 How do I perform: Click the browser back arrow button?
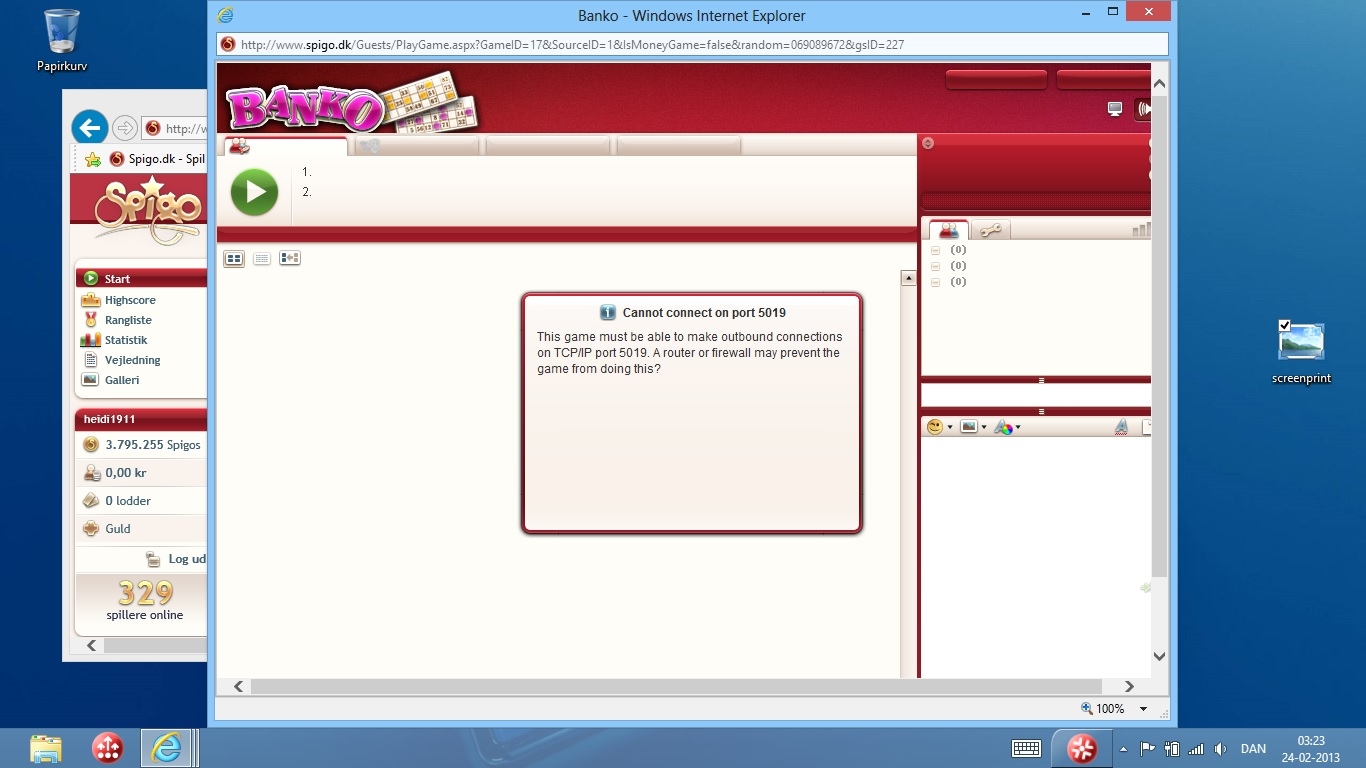click(x=90, y=128)
